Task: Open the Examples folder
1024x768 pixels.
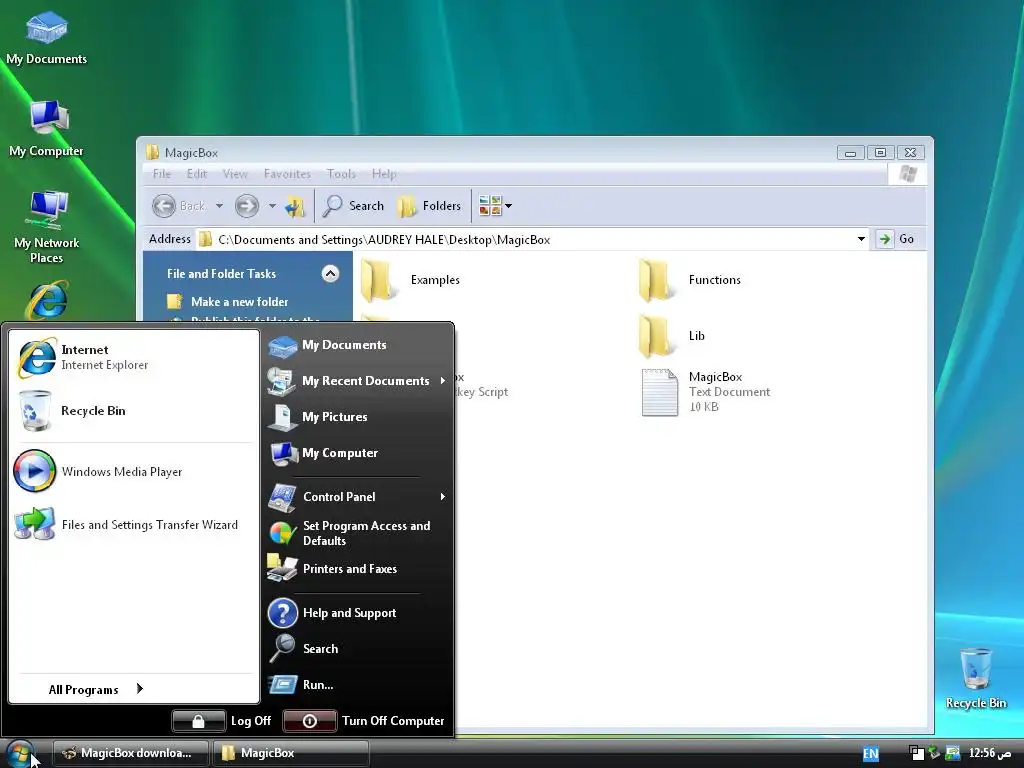Action: pyautogui.click(x=411, y=280)
